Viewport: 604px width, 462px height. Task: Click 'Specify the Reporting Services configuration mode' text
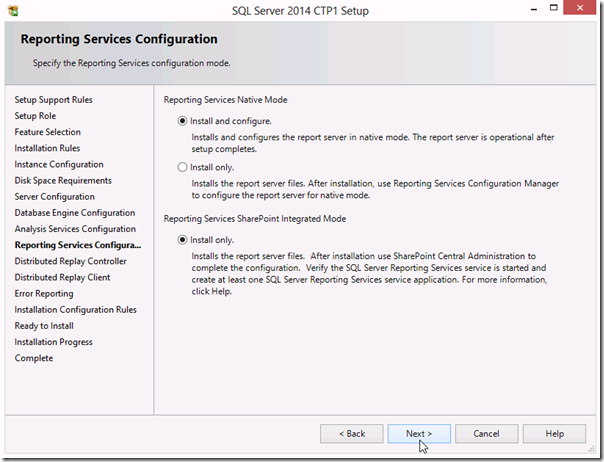(131, 63)
